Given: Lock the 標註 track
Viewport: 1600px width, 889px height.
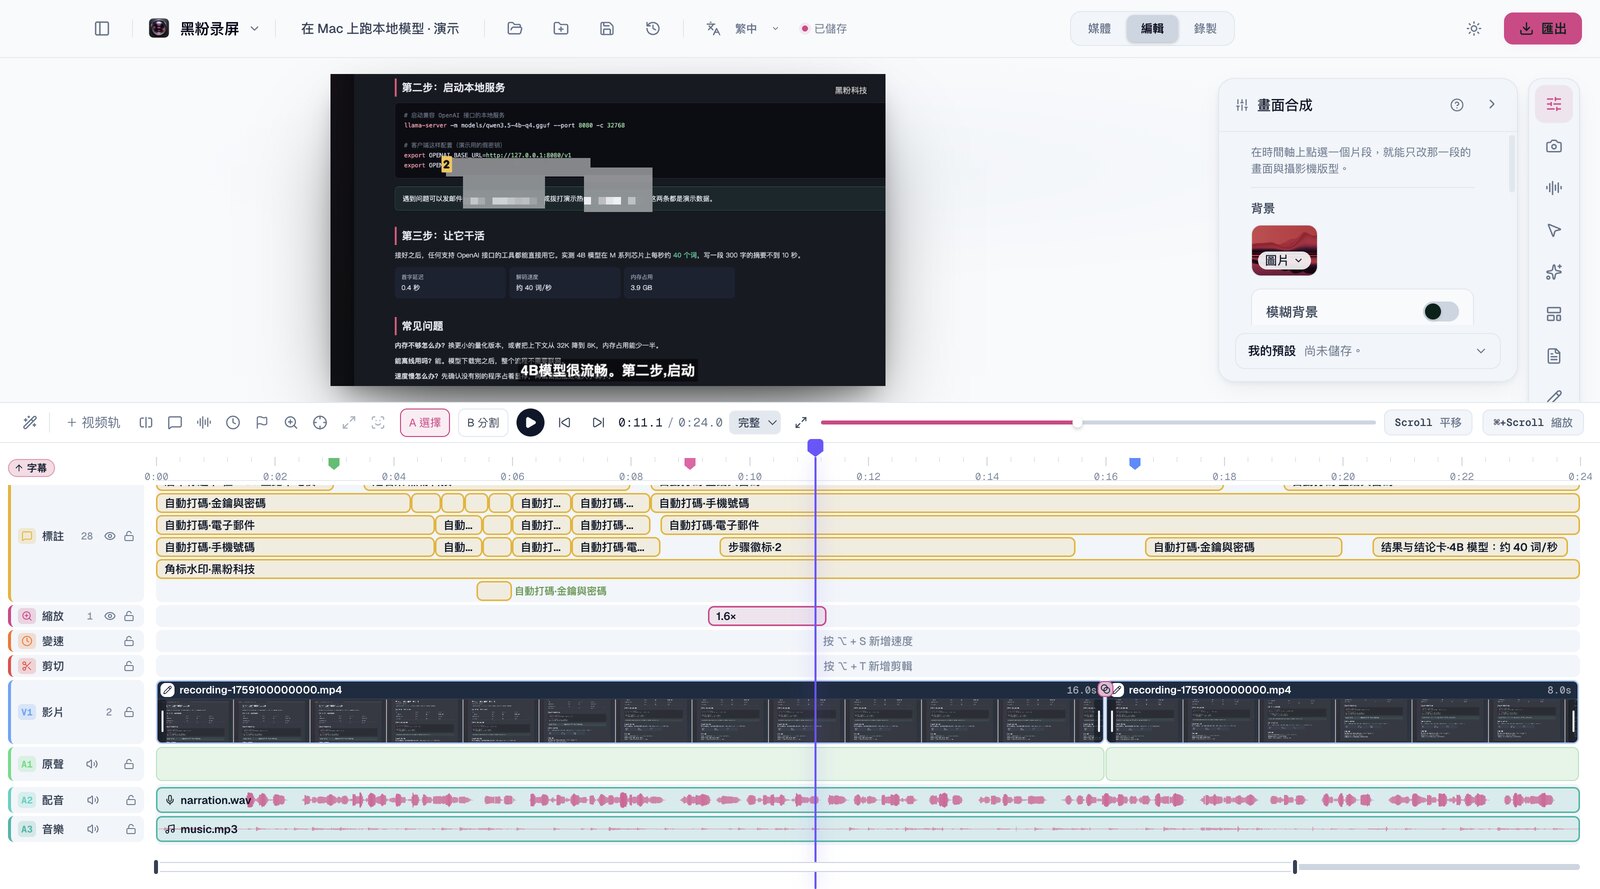Looking at the screenshot, I should pos(129,536).
